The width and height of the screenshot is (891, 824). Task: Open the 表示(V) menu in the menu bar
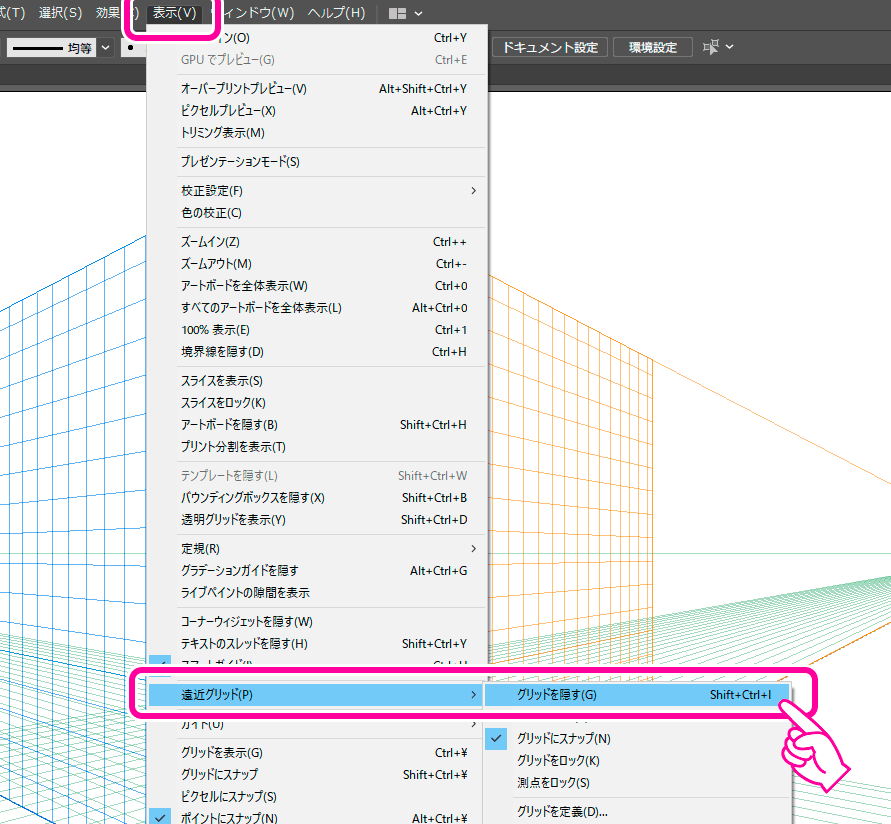pos(174,13)
